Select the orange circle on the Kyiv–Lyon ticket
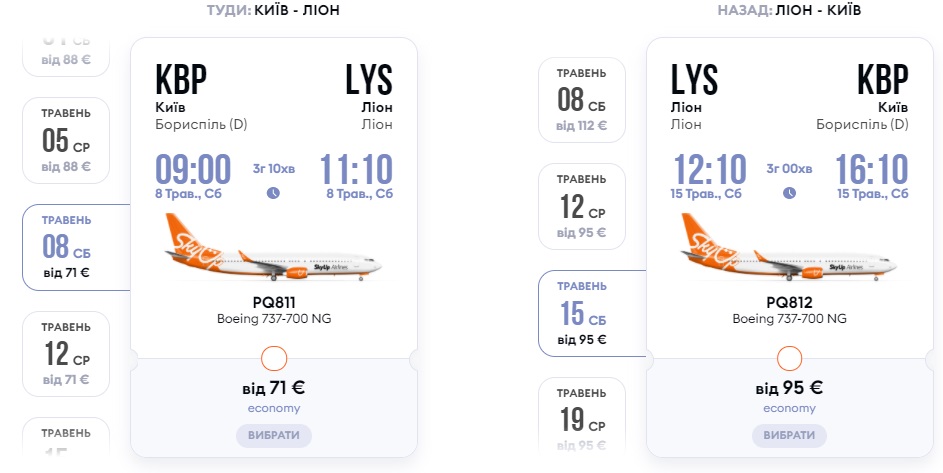The height and width of the screenshot is (473, 943). (273, 358)
